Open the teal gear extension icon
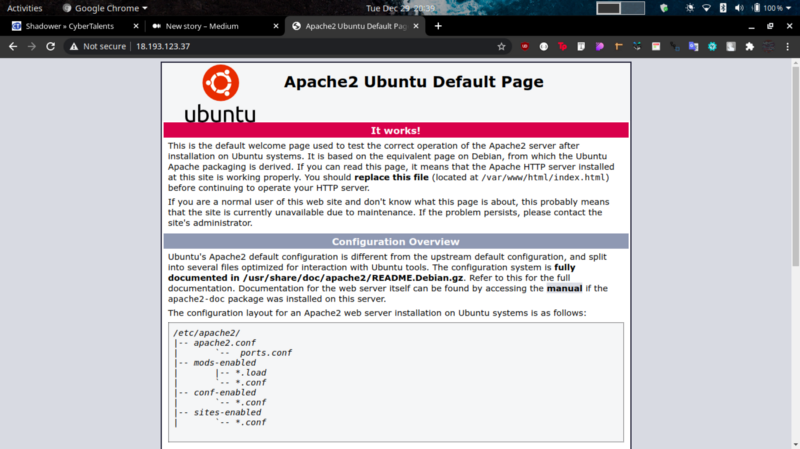Screen dimensions: 800x449 click(x=712, y=46)
